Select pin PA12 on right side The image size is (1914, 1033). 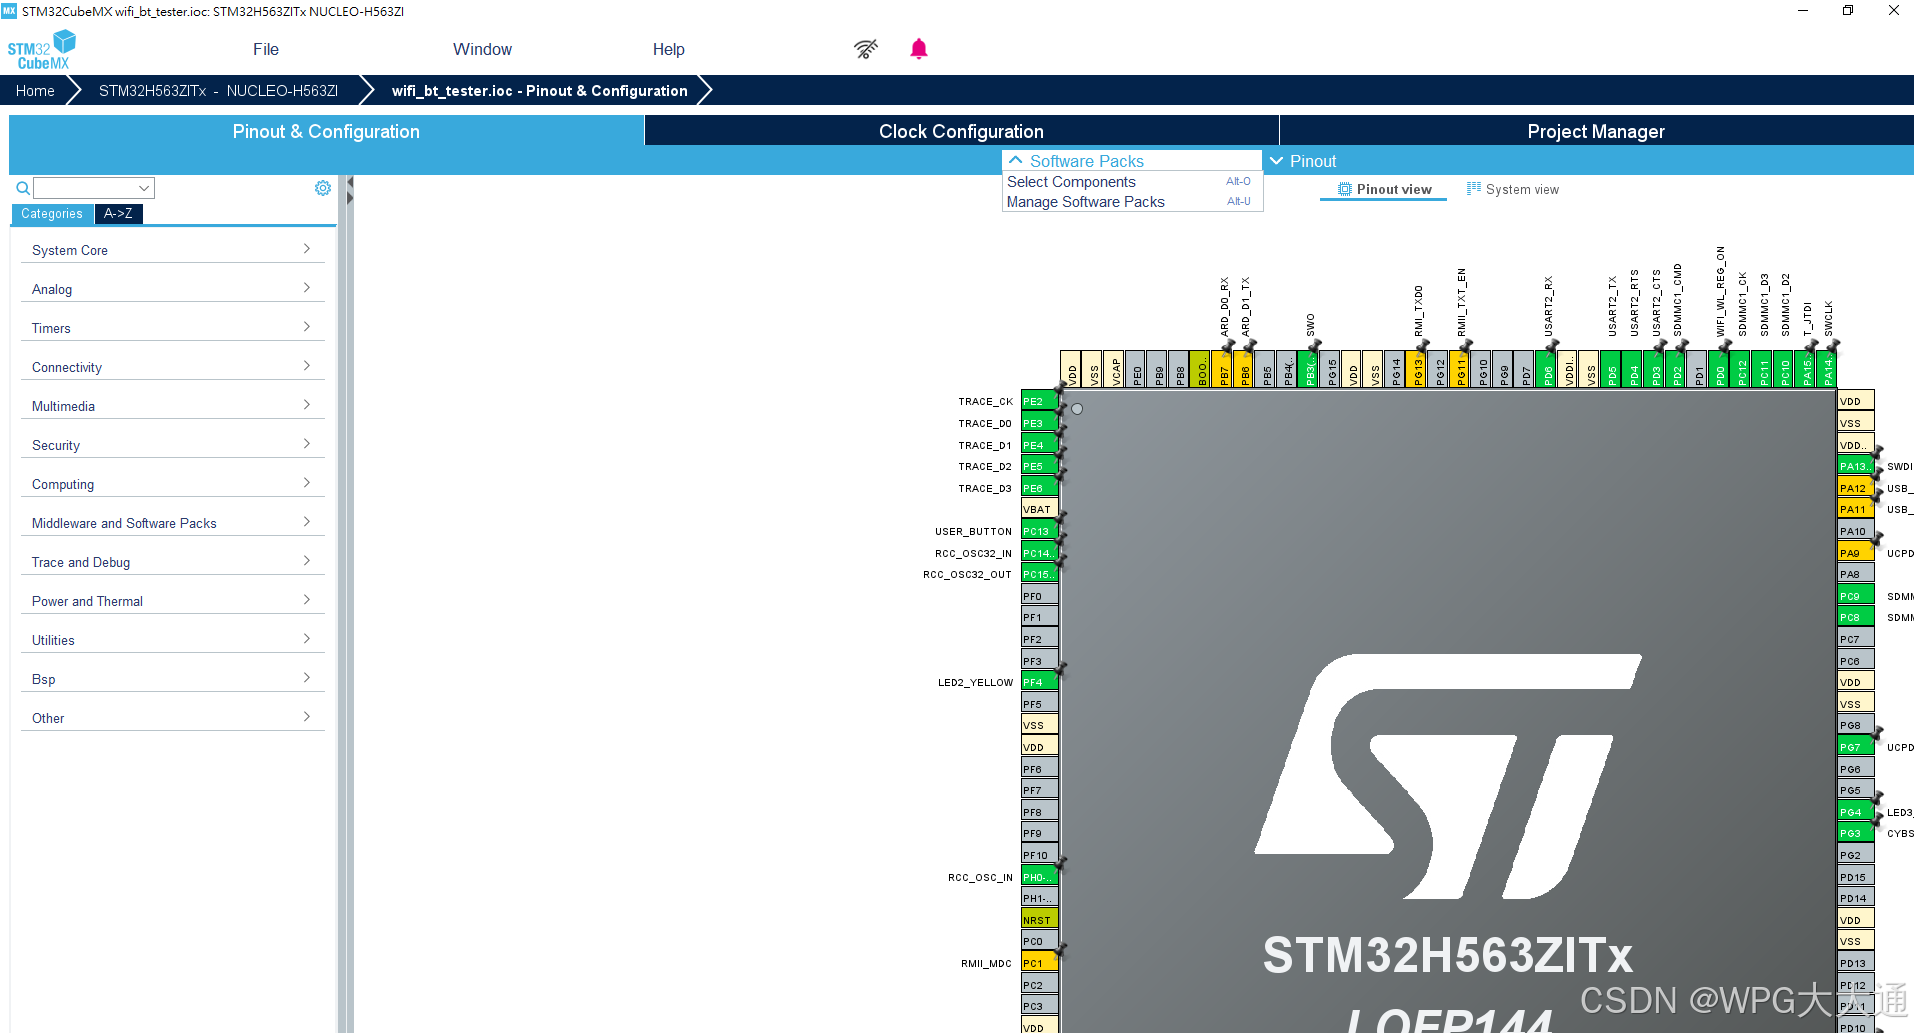[1856, 488]
